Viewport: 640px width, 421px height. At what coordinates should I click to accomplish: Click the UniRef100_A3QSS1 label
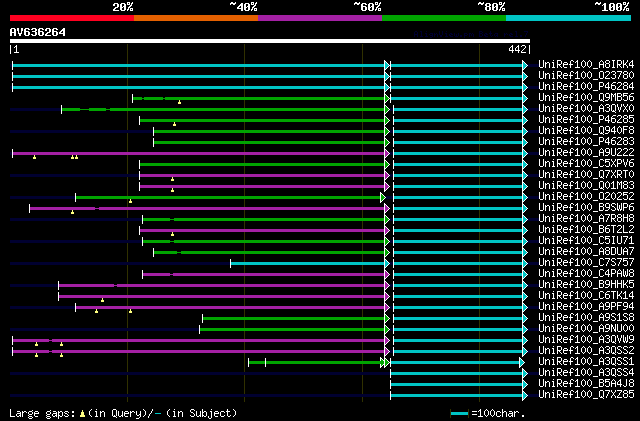point(586,362)
